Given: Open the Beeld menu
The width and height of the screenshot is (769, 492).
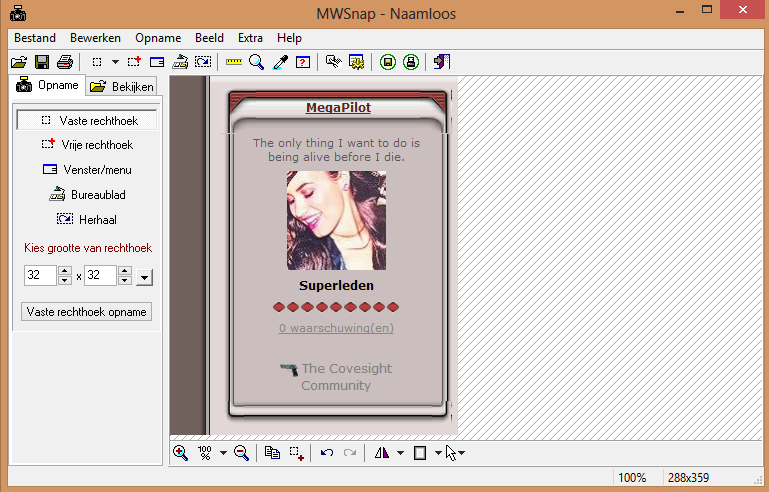Looking at the screenshot, I should [209, 38].
